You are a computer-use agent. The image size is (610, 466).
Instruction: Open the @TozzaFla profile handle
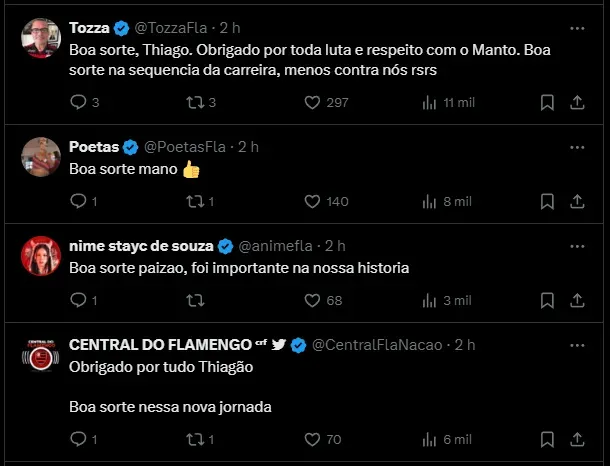[x=172, y=28]
